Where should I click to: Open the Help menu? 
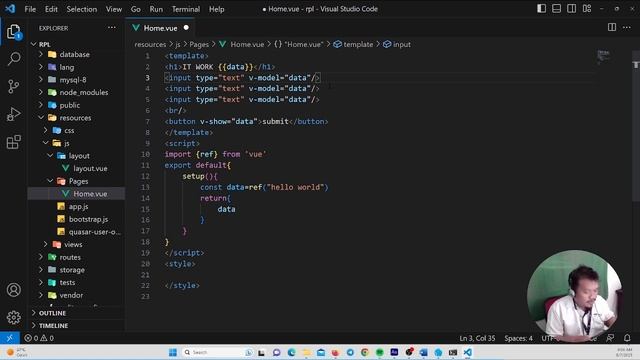[x=216, y=9]
